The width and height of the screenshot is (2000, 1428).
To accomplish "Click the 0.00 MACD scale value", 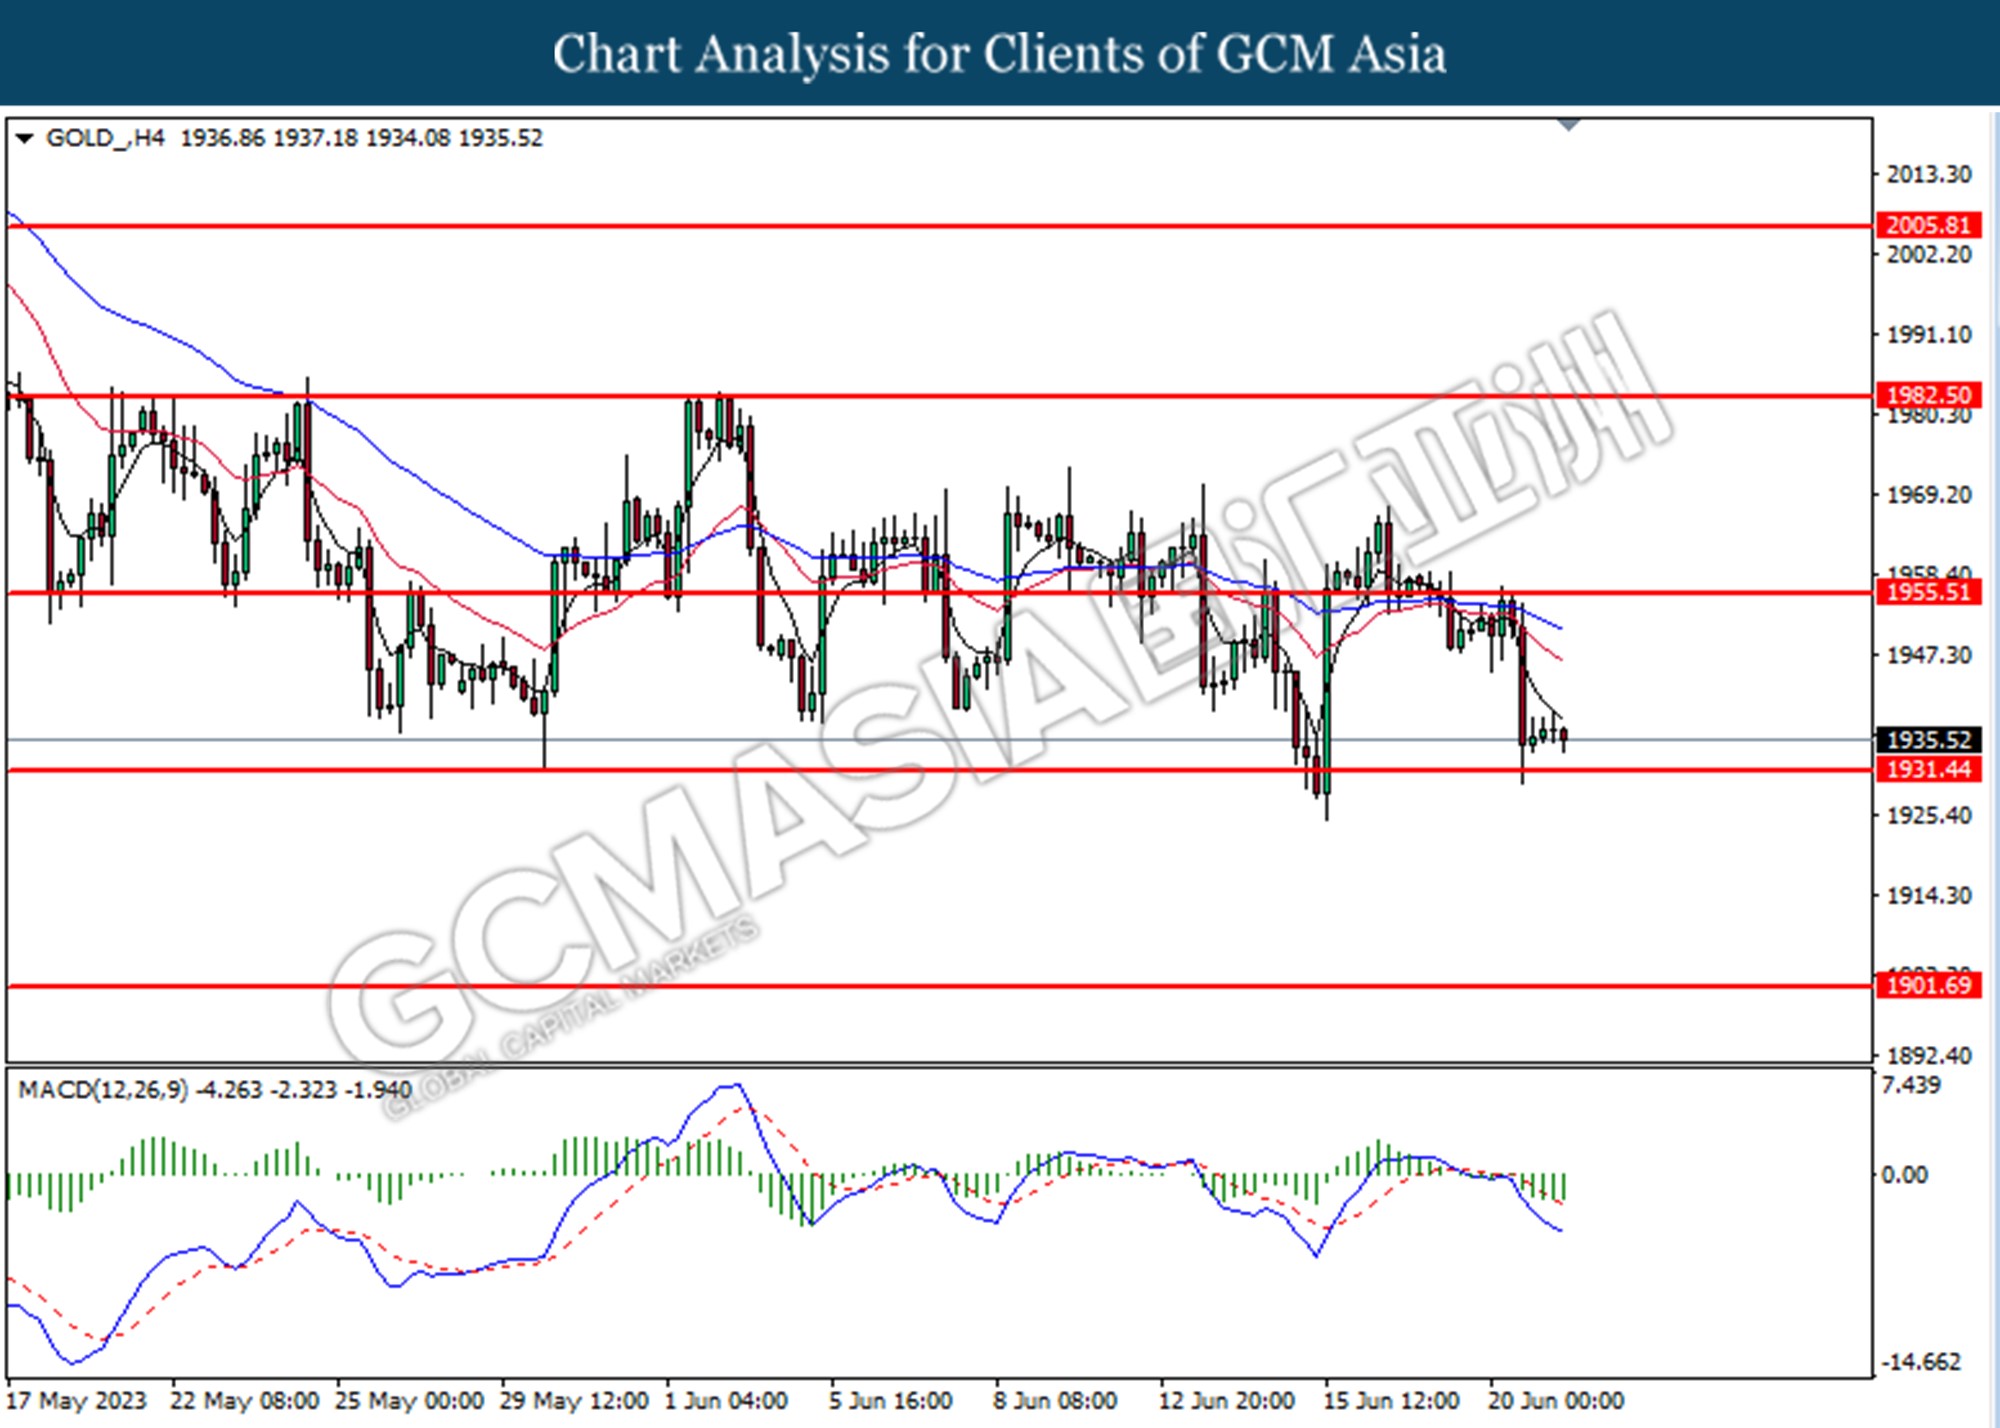I will pyautogui.click(x=1905, y=1175).
